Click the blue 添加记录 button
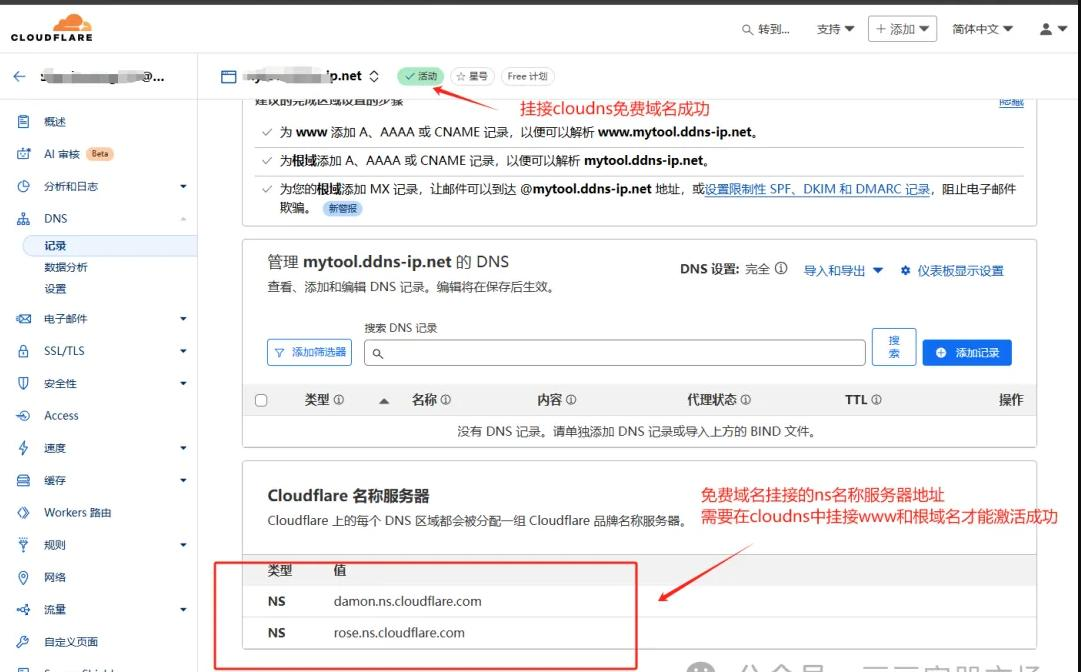Viewport: 1081px width, 672px height. pos(967,352)
